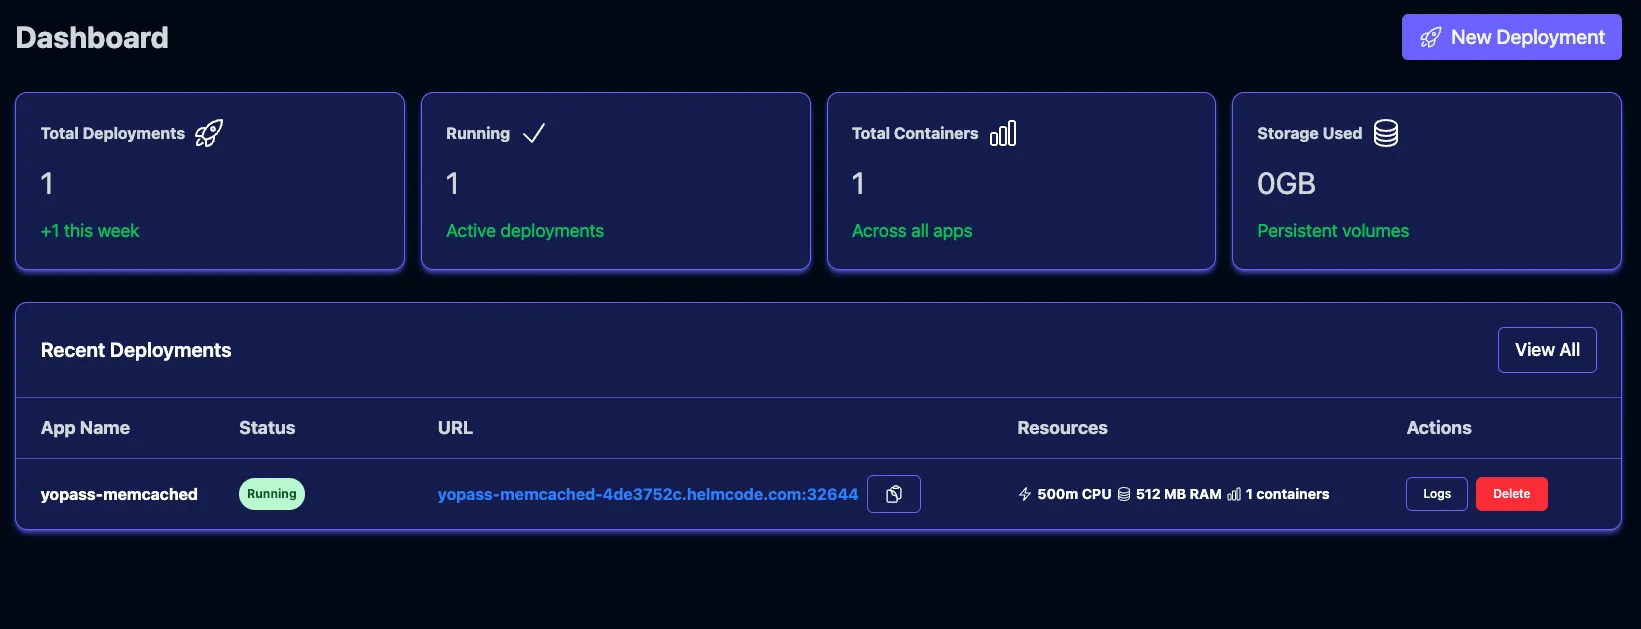Copy the yopass-memcached deployment URL
This screenshot has width=1641, height=629.
coord(893,494)
